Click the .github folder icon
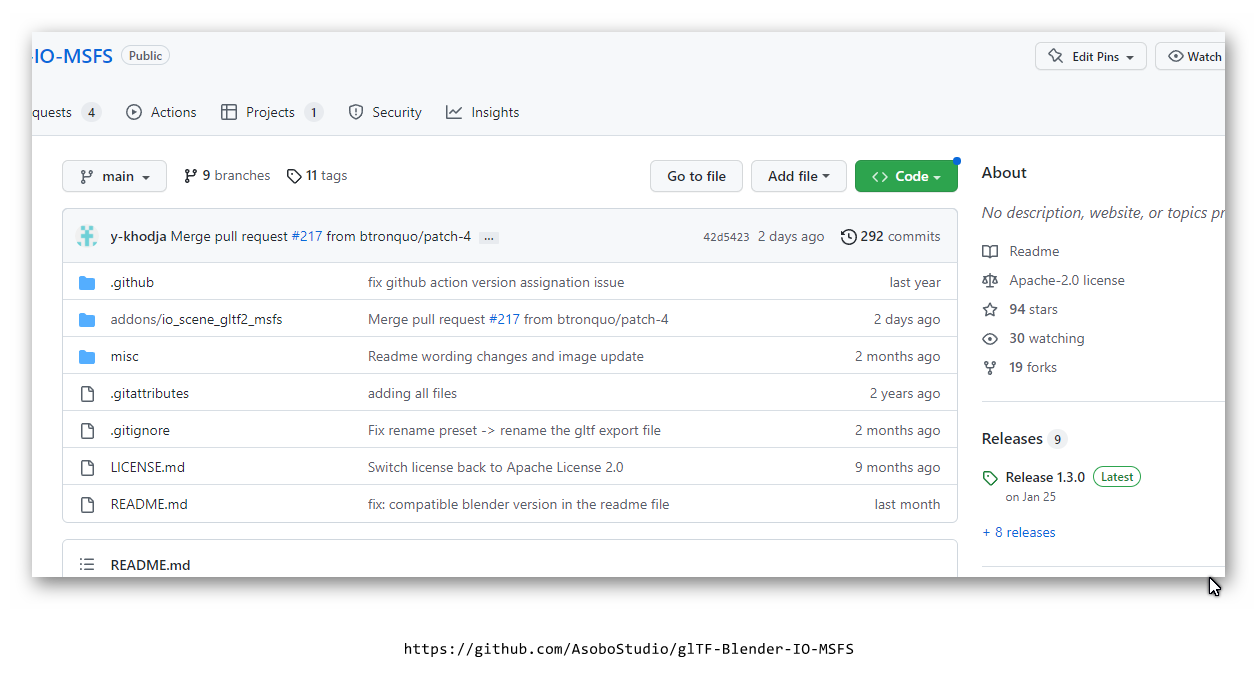Image resolution: width=1257 pixels, height=689 pixels. coord(87,283)
